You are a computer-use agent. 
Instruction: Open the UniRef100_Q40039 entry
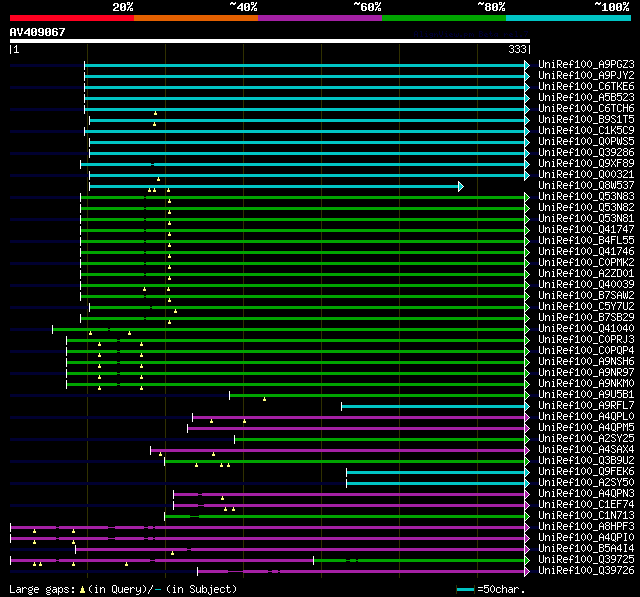pyautogui.click(x=586, y=285)
